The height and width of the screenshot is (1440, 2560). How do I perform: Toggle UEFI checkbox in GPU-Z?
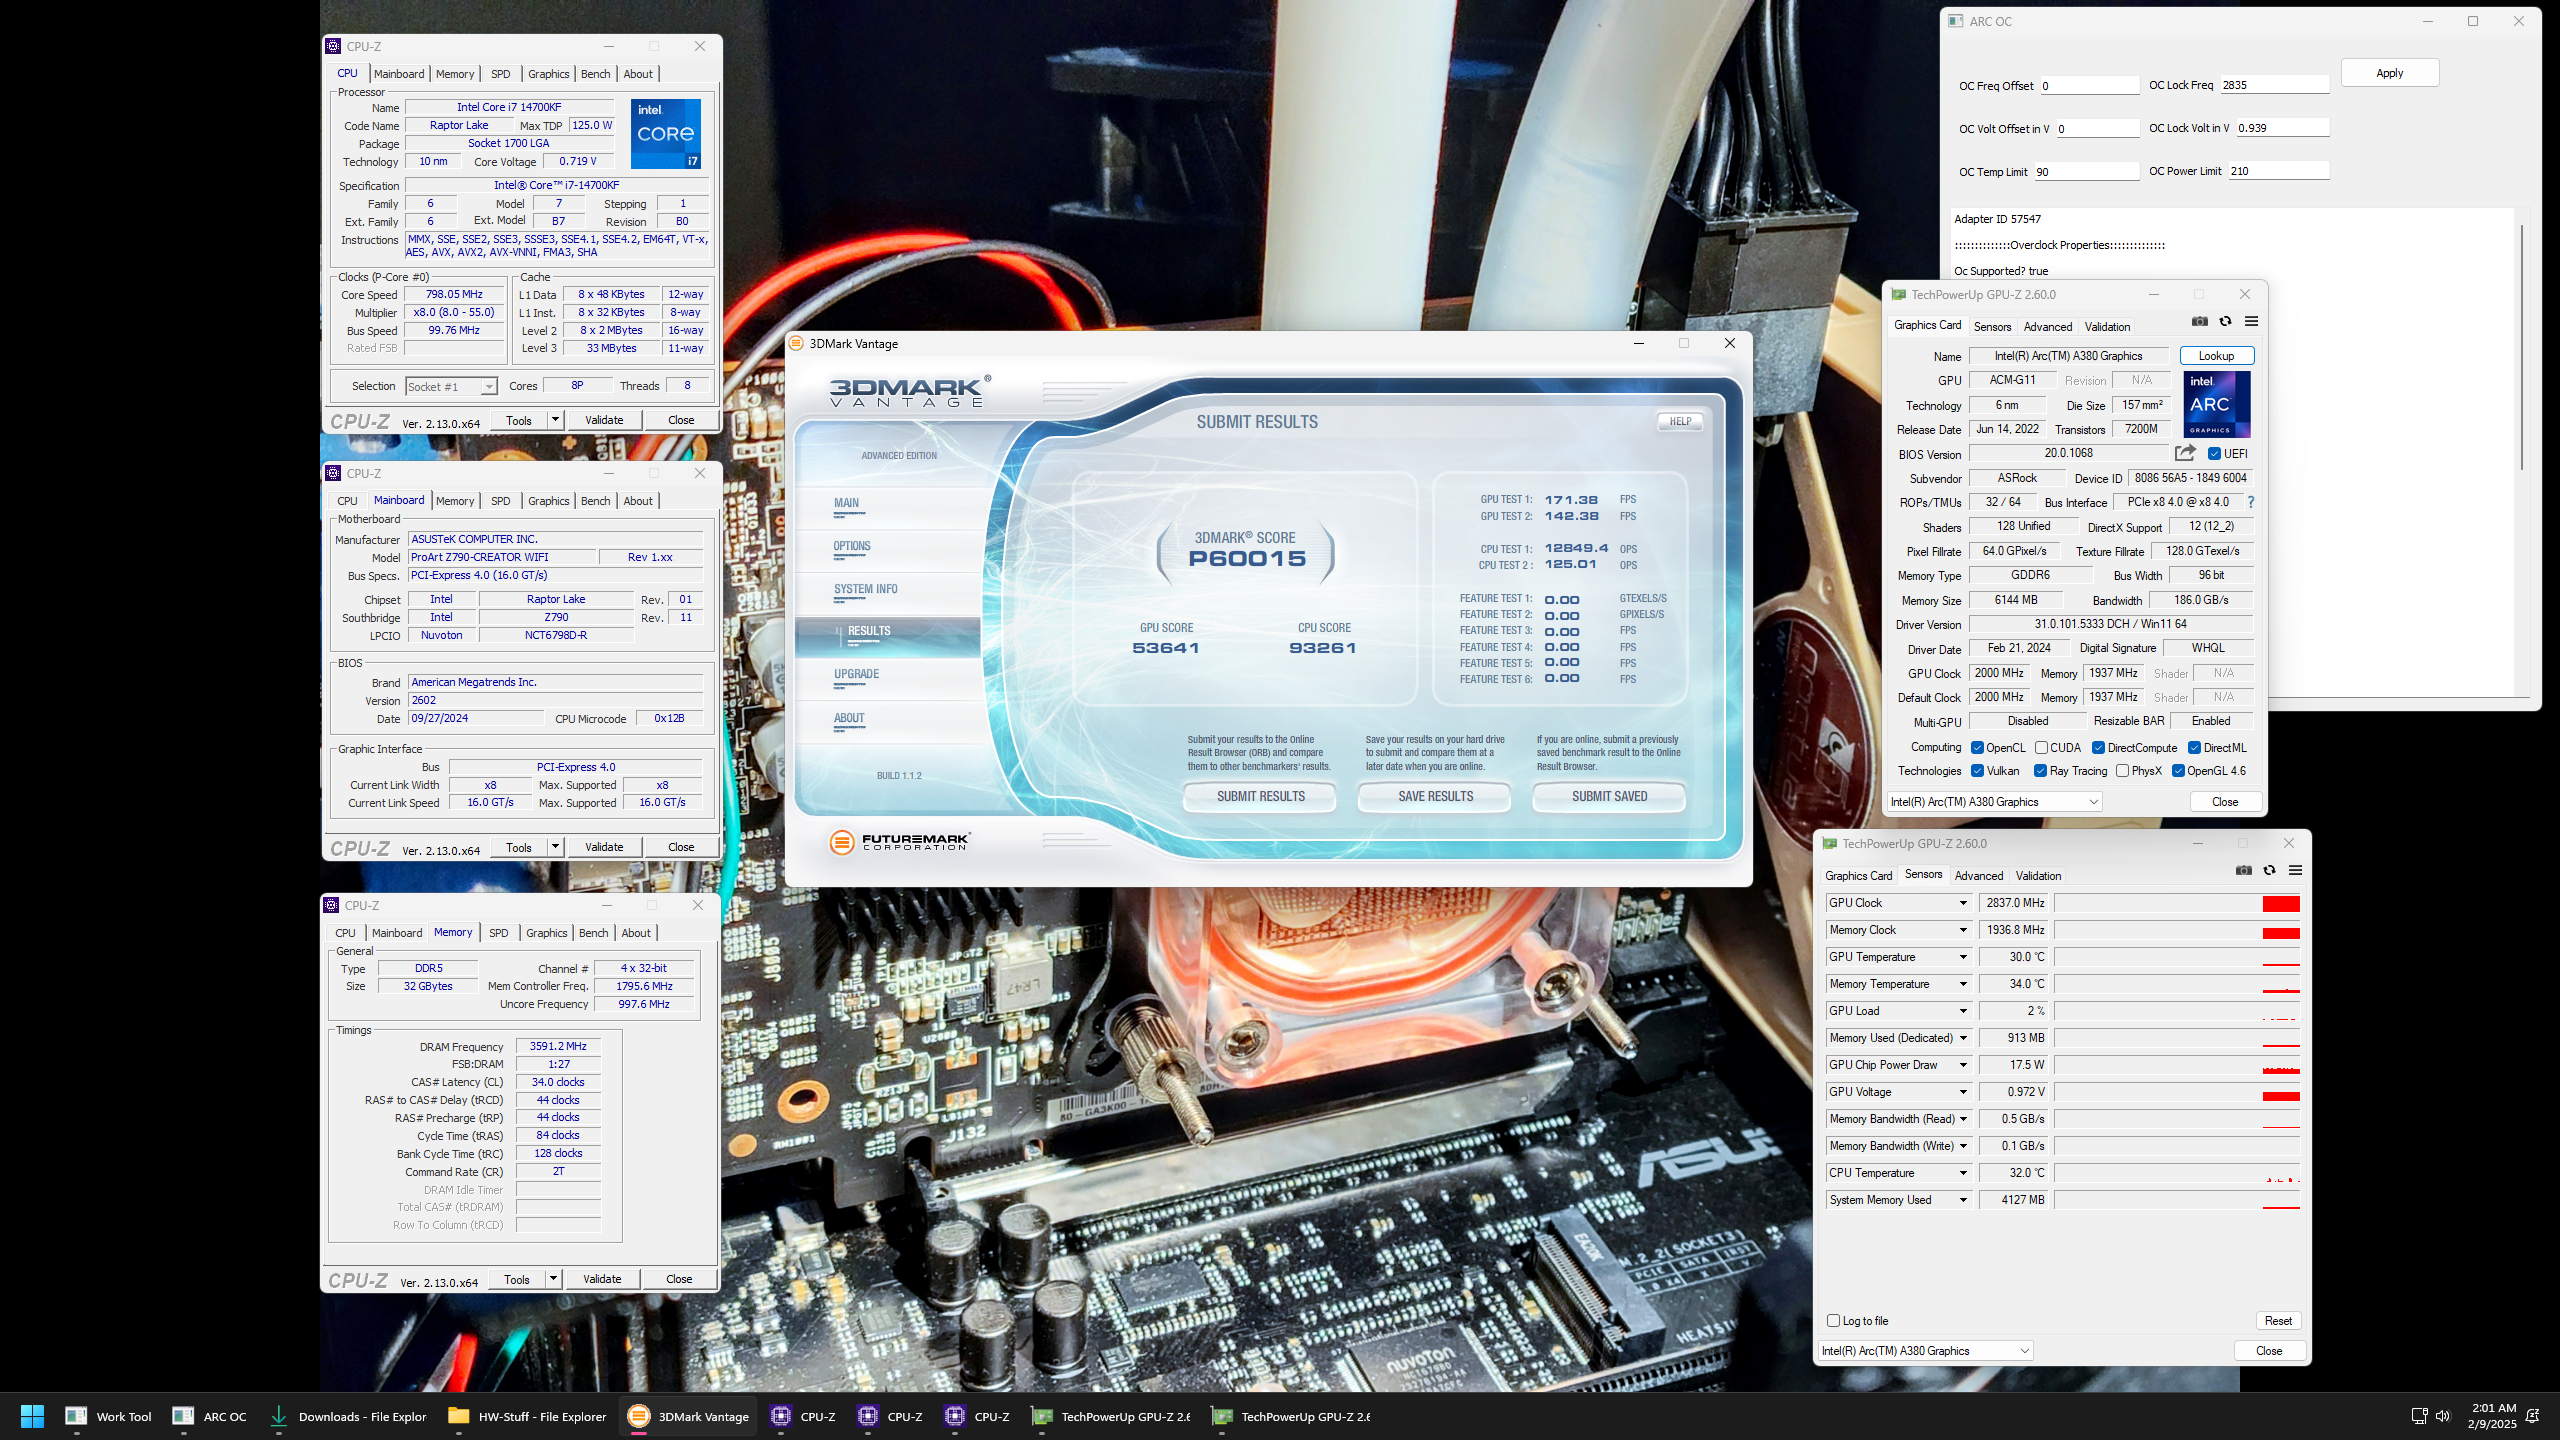coord(2213,454)
